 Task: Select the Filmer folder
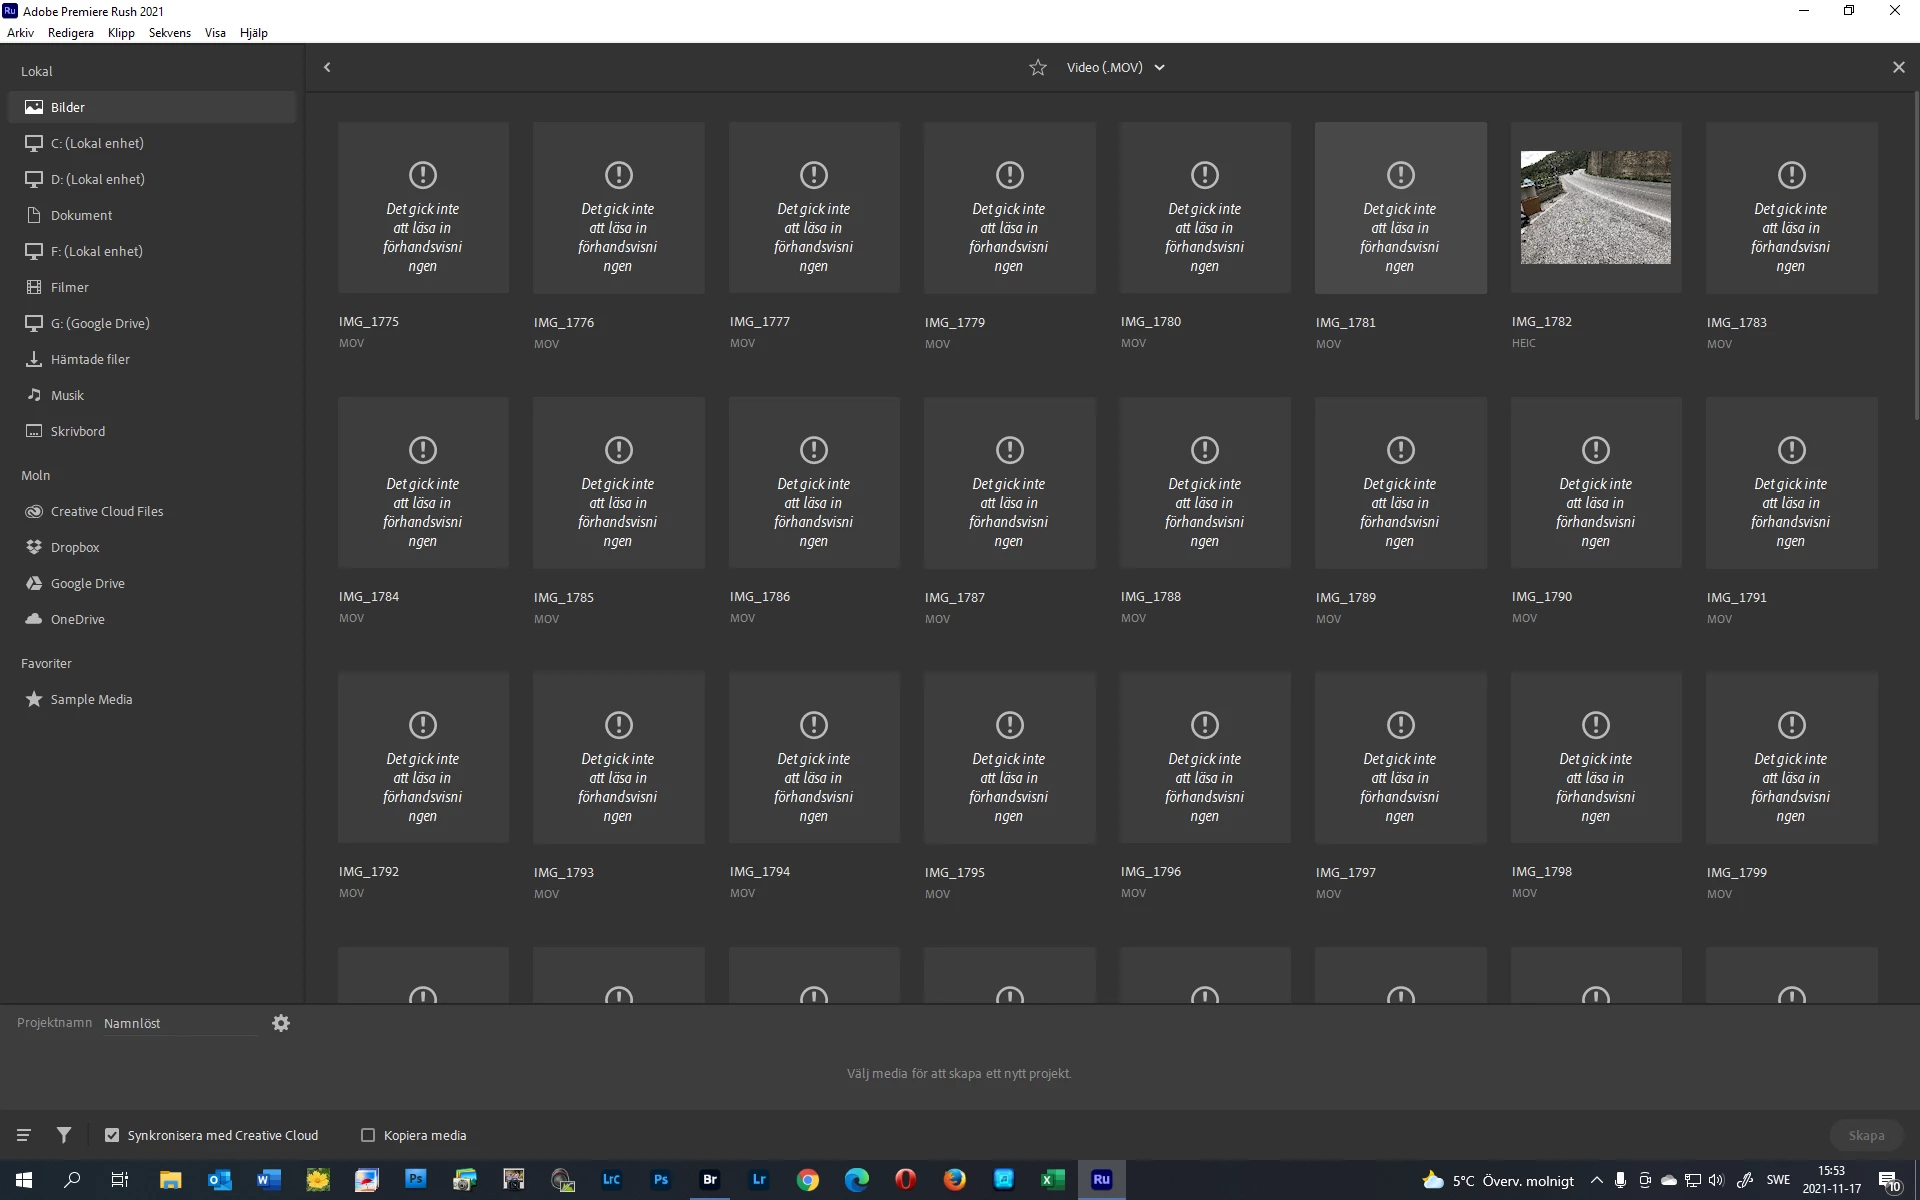tap(70, 287)
